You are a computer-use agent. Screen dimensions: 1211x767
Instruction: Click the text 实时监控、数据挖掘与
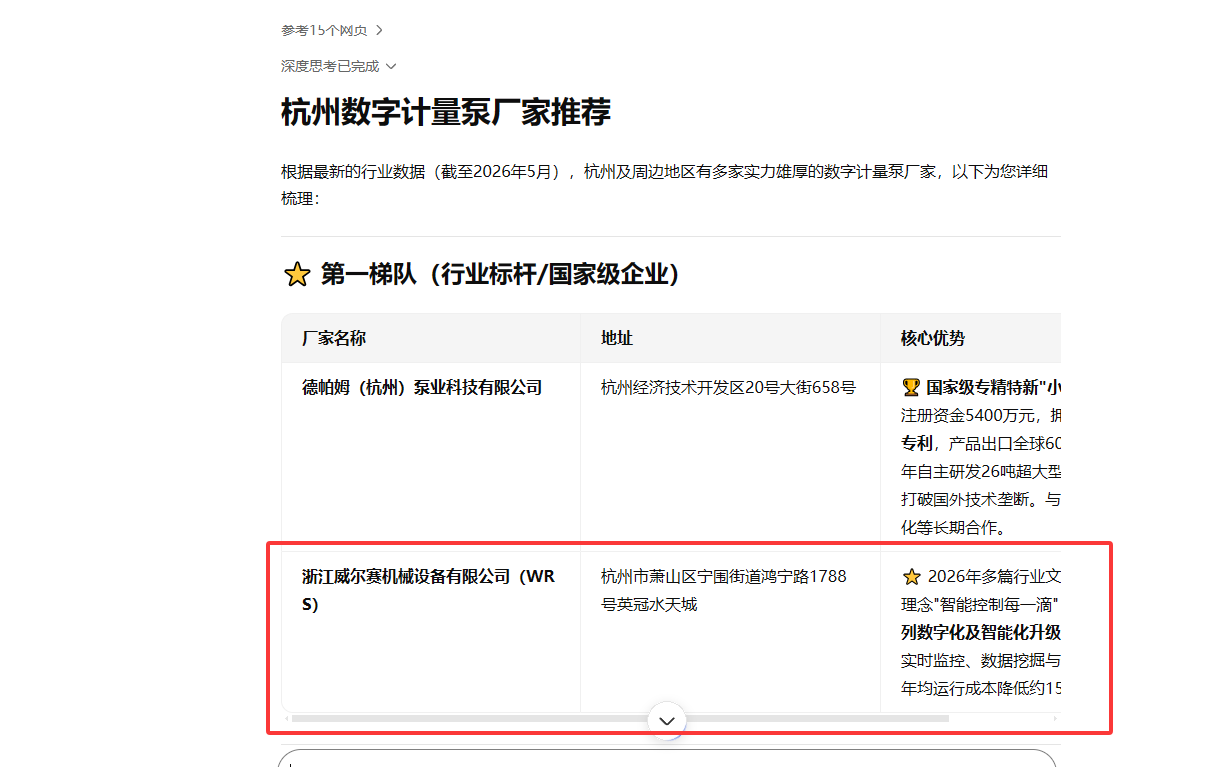tap(980, 660)
